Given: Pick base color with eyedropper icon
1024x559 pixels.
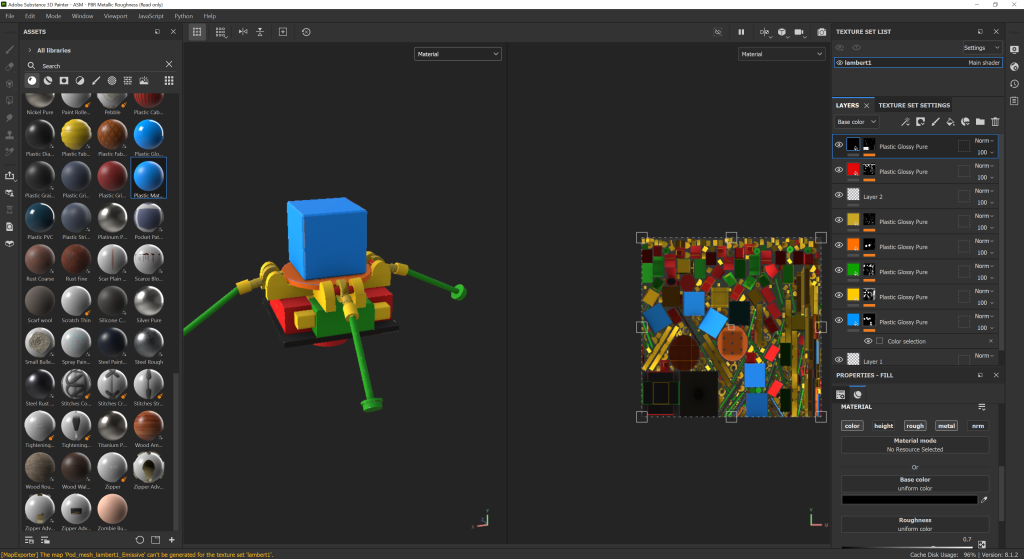Looking at the screenshot, I should click(983, 499).
